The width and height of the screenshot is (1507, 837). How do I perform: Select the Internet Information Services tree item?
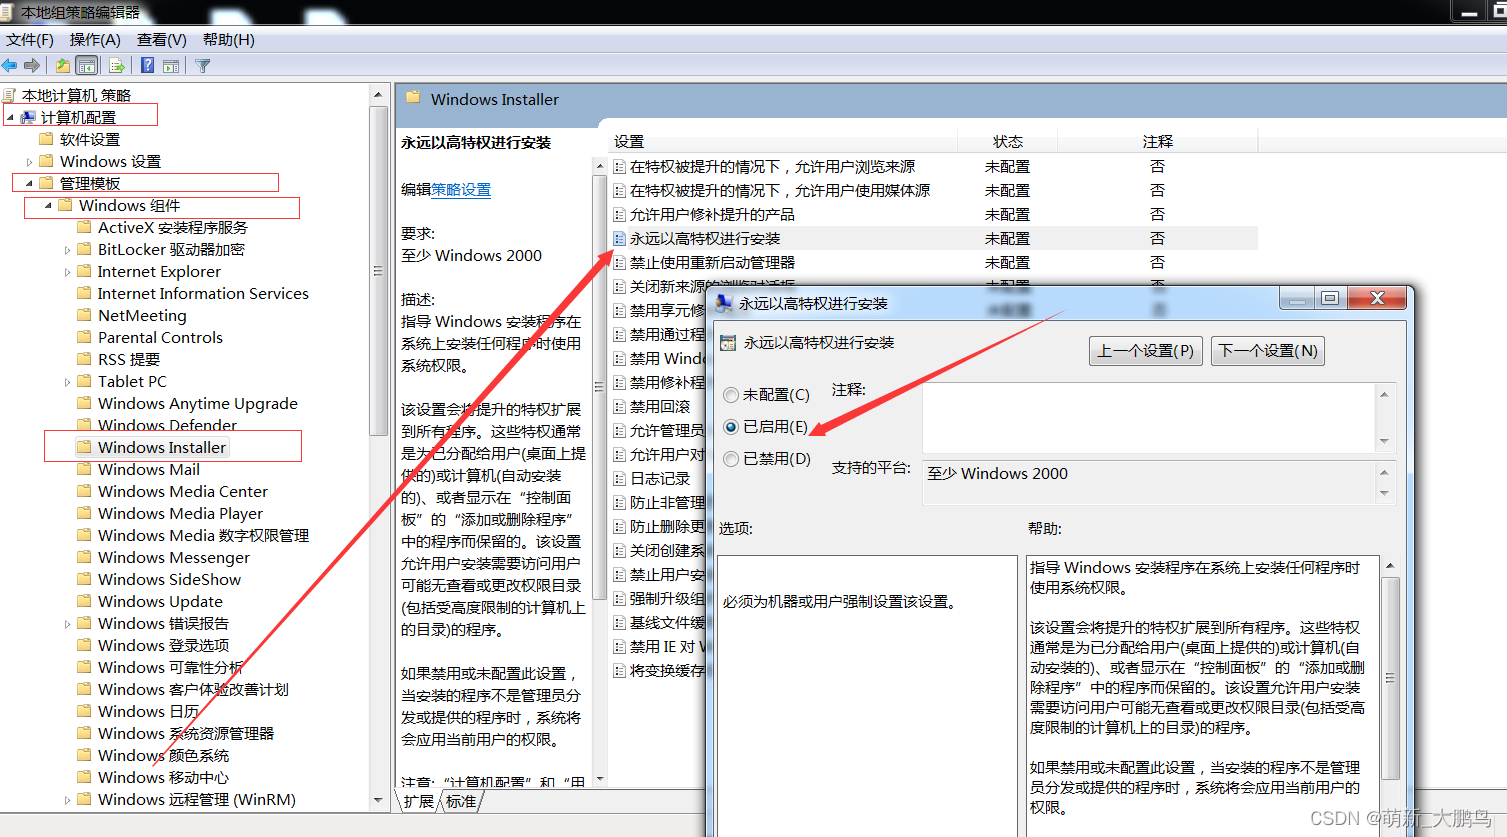[x=203, y=293]
